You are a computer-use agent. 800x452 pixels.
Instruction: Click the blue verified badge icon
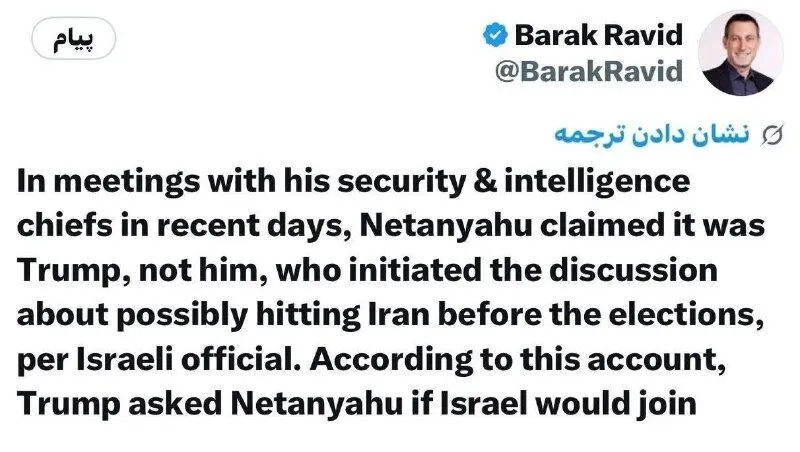(495, 35)
